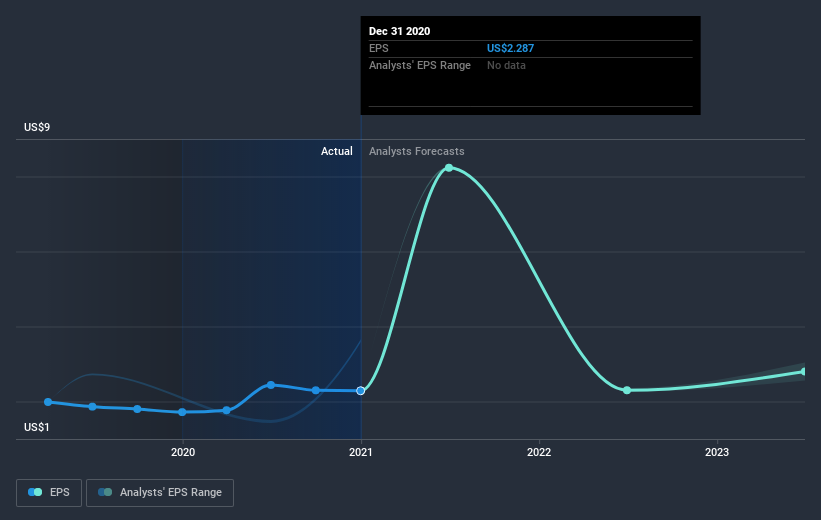Click the Actual section label
This screenshot has width=821, height=520.
coord(337,151)
